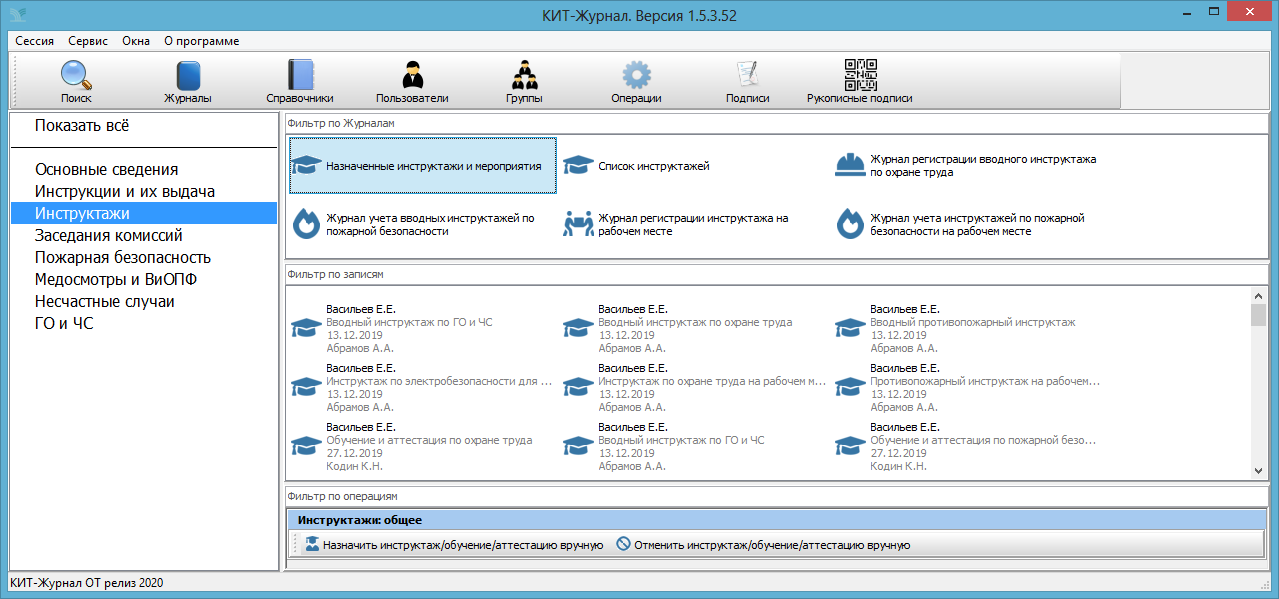Image resolution: width=1279 pixels, height=599 pixels.
Task: Open Справочники reference books icon
Action: [x=300, y=82]
